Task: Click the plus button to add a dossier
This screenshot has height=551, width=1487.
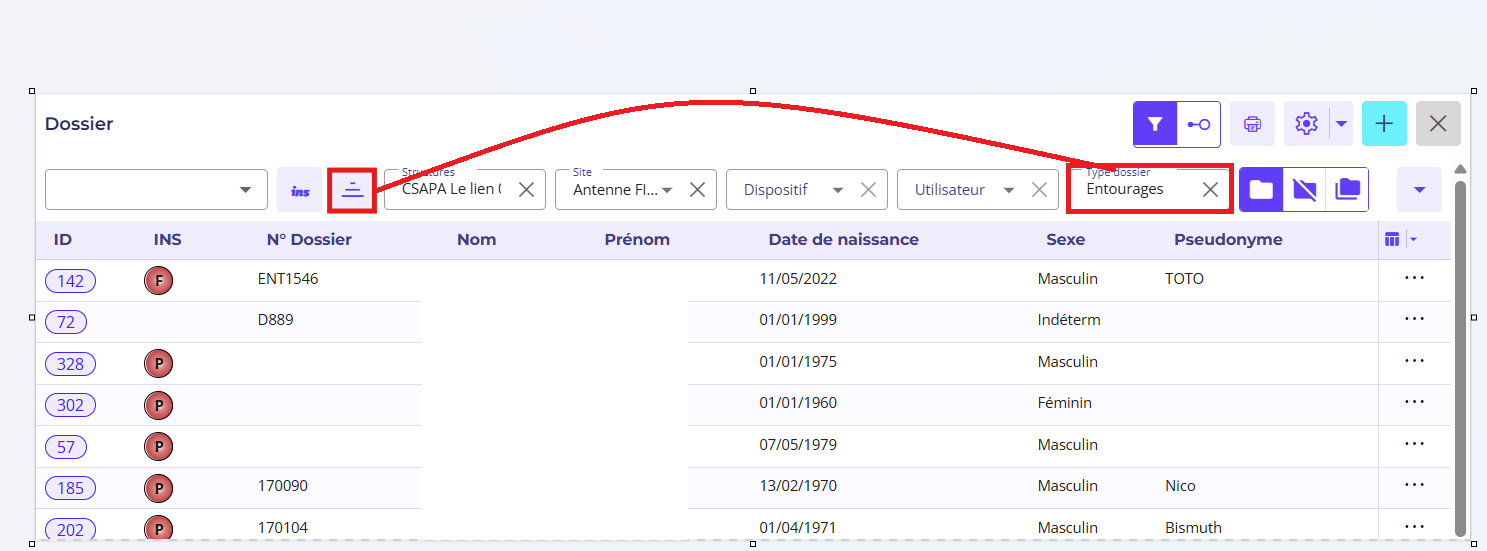Action: click(x=1384, y=124)
